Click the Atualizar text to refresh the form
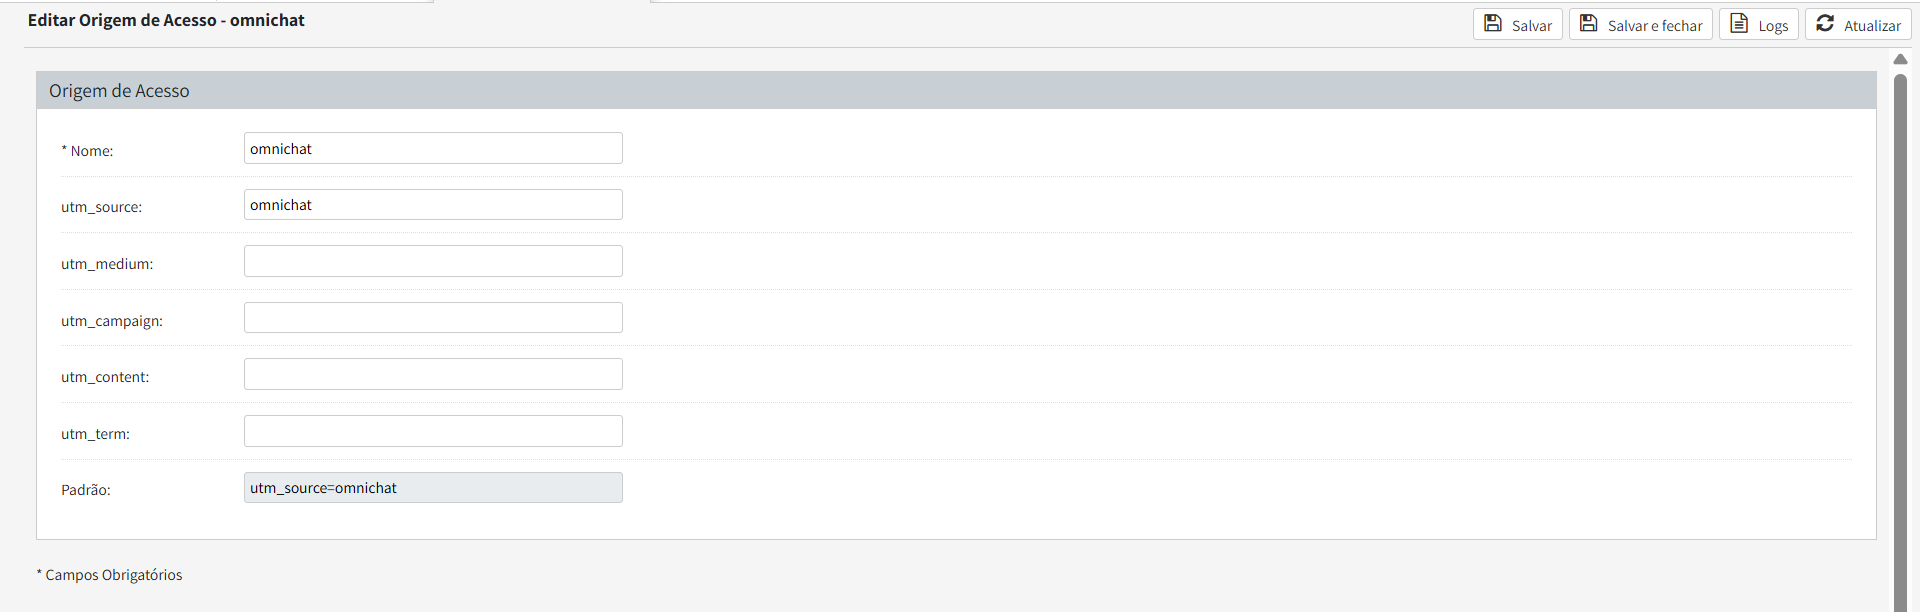Image resolution: width=1920 pixels, height=612 pixels. pos(1872,26)
